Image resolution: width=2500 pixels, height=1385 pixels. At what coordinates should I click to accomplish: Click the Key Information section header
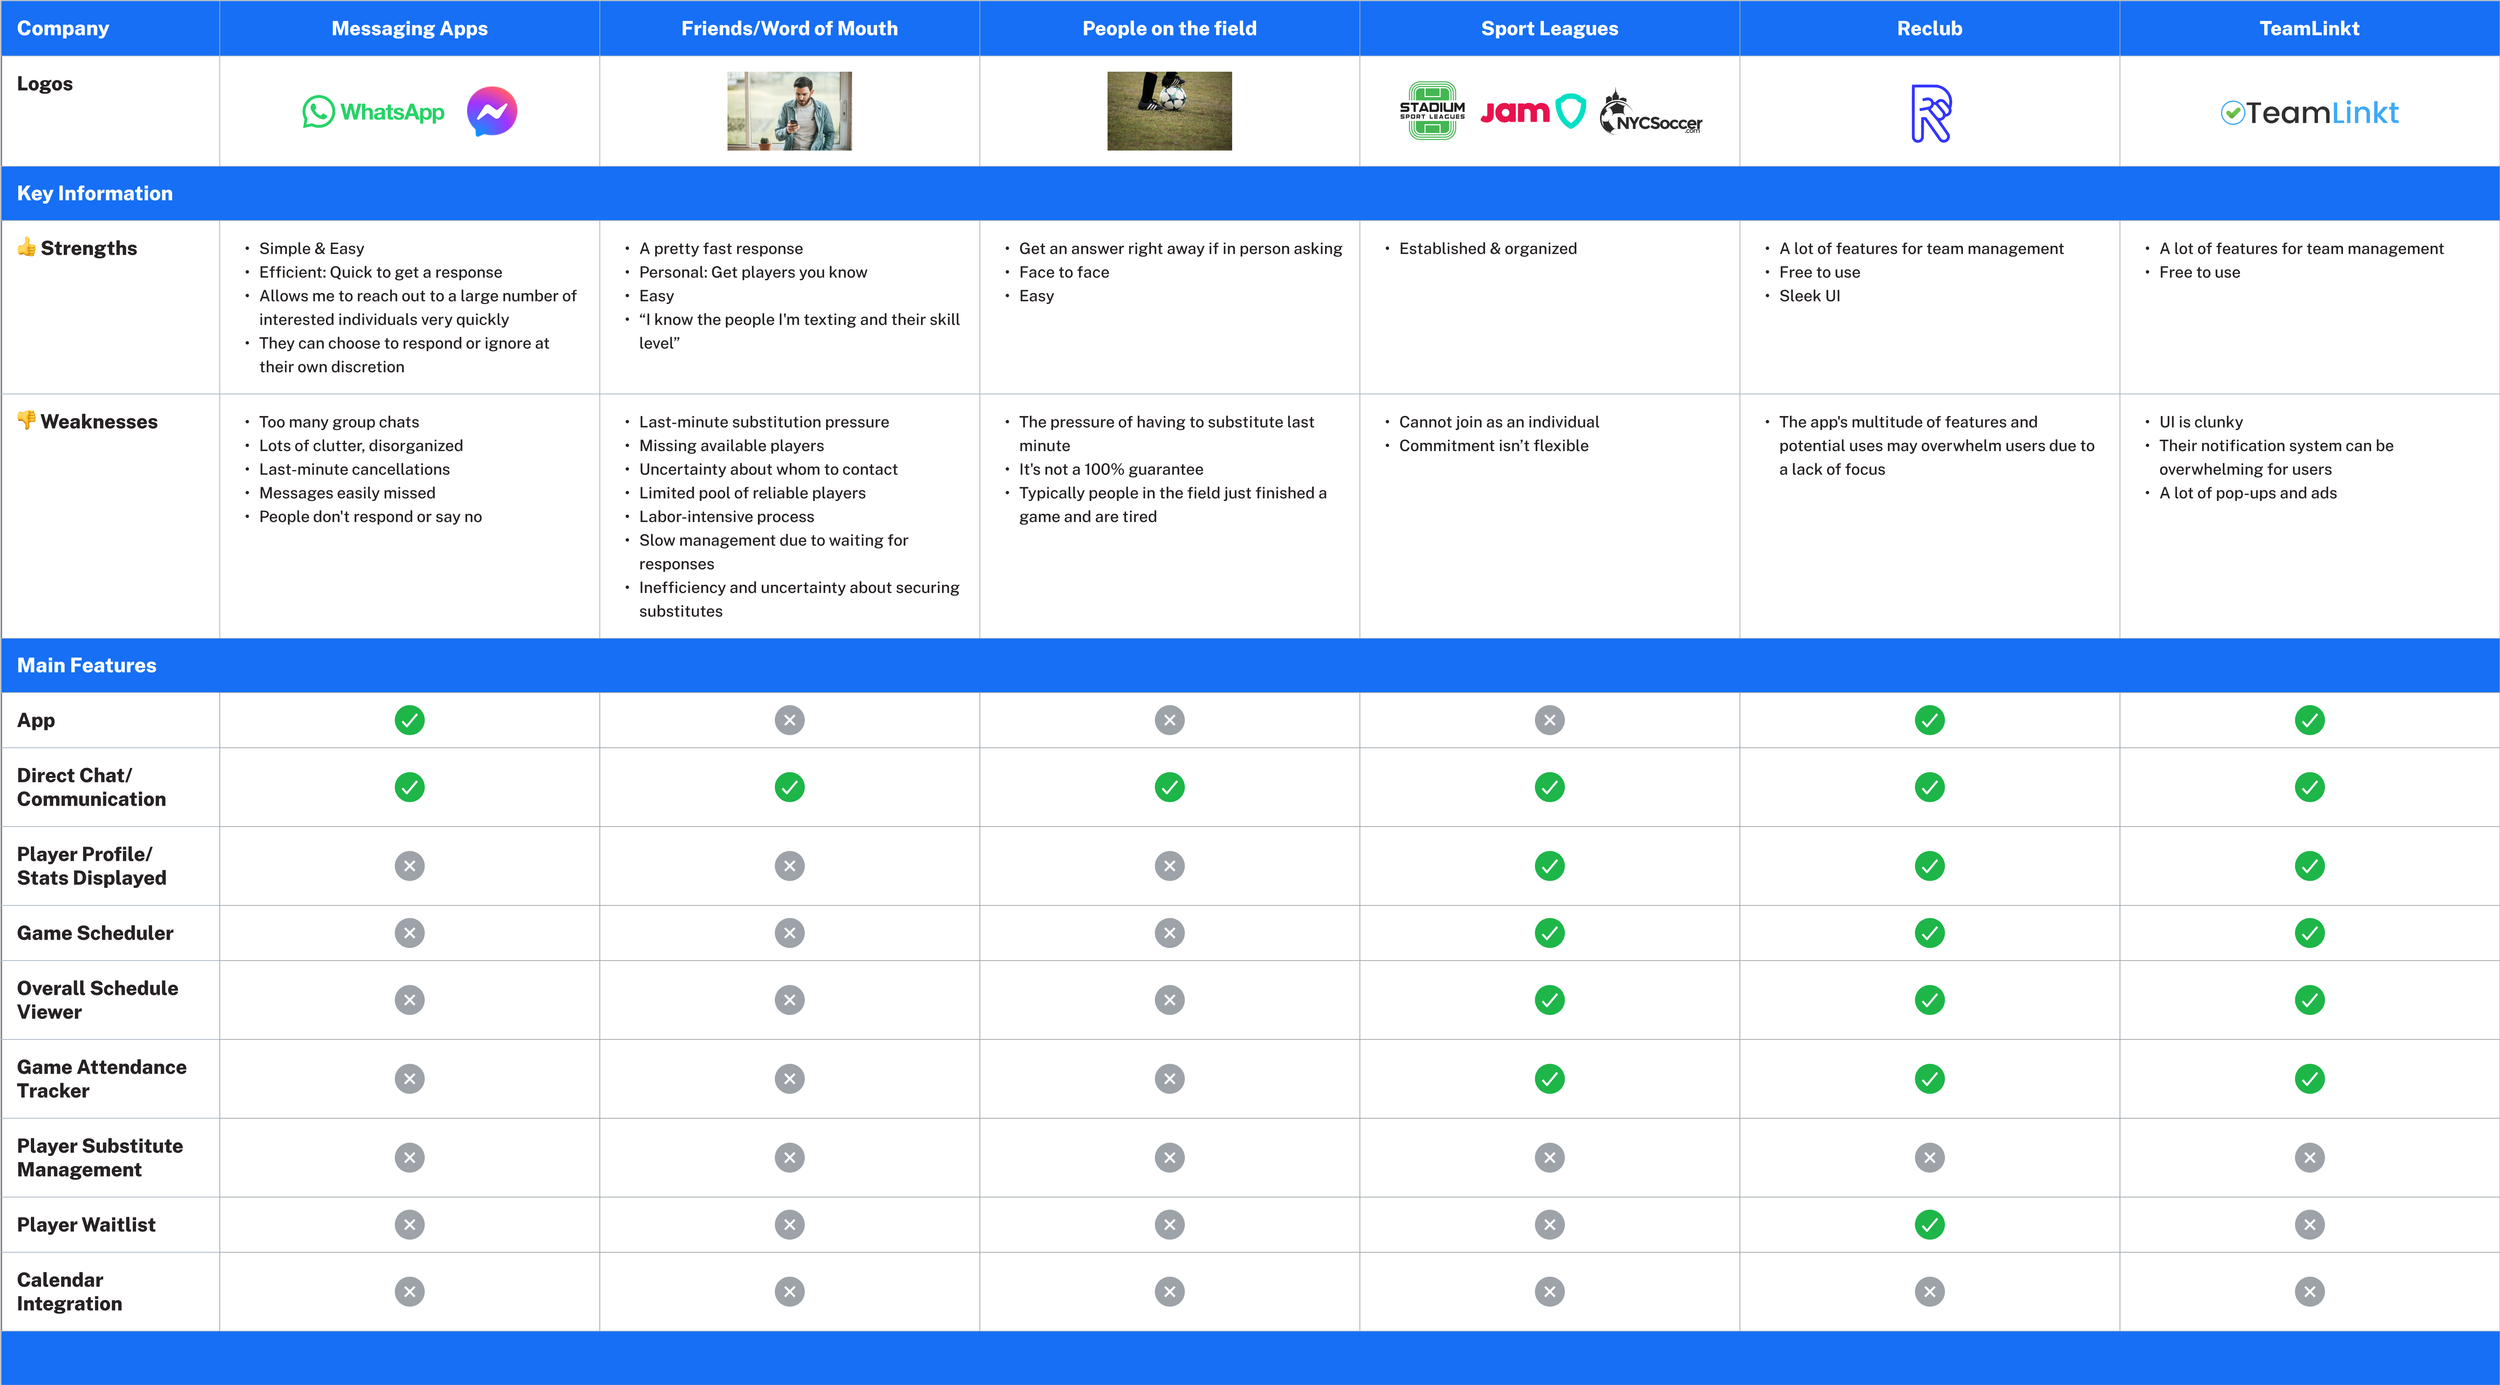[95, 193]
